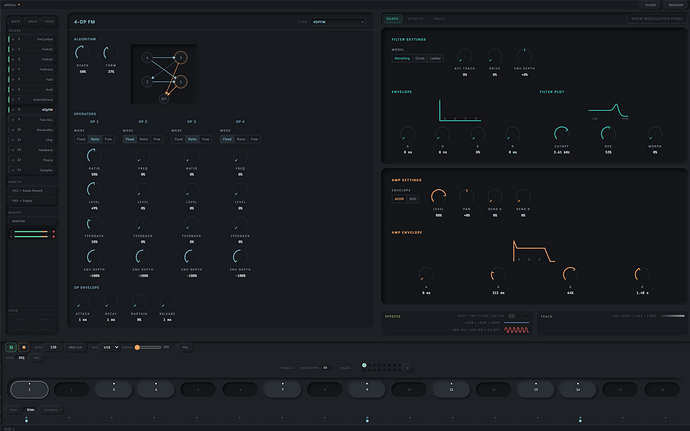This screenshot has height=431, width=690.
Task: Adjust the filter Res knob
Action: pos(608,134)
